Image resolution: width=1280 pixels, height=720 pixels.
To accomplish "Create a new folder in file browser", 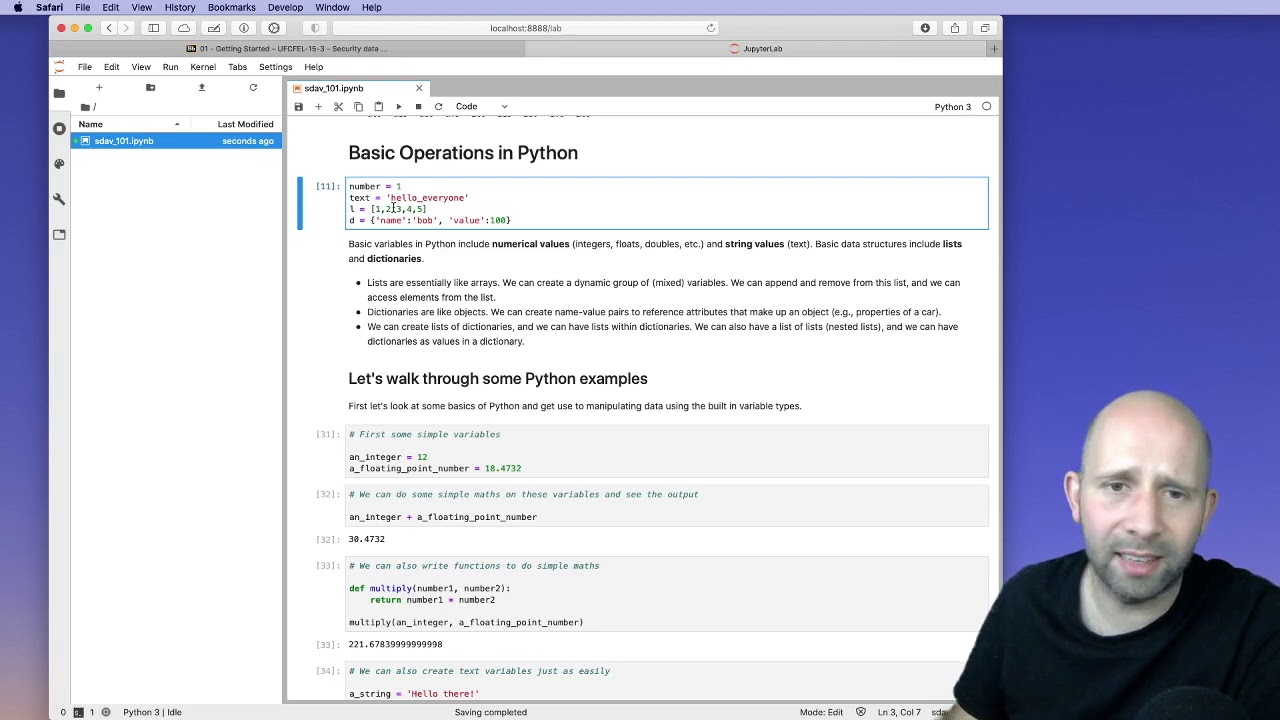I will point(150,88).
